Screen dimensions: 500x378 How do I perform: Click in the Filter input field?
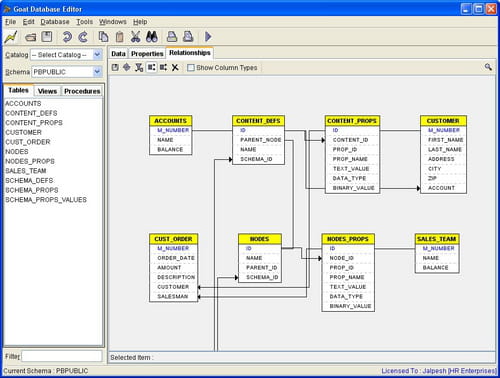coord(62,356)
